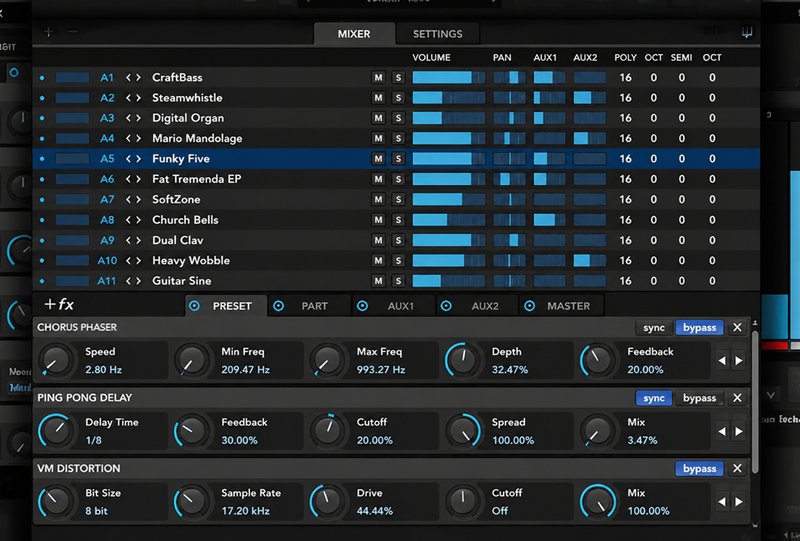Click Delay Time value 1/8
This screenshot has height=541, width=800.
(93, 440)
